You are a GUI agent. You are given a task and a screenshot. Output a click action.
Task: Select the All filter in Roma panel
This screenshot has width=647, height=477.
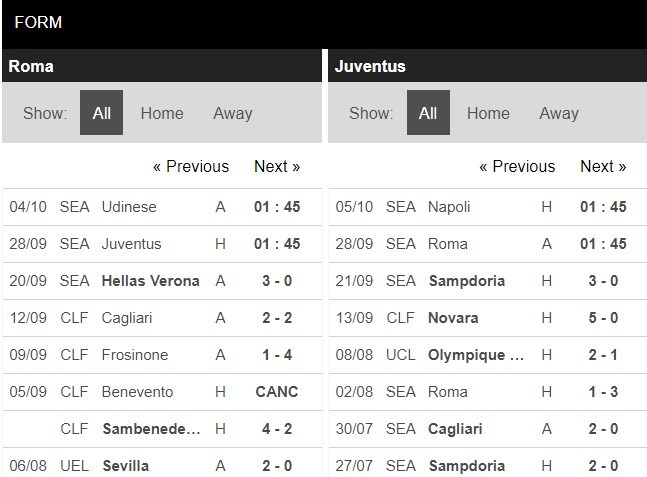click(x=101, y=113)
